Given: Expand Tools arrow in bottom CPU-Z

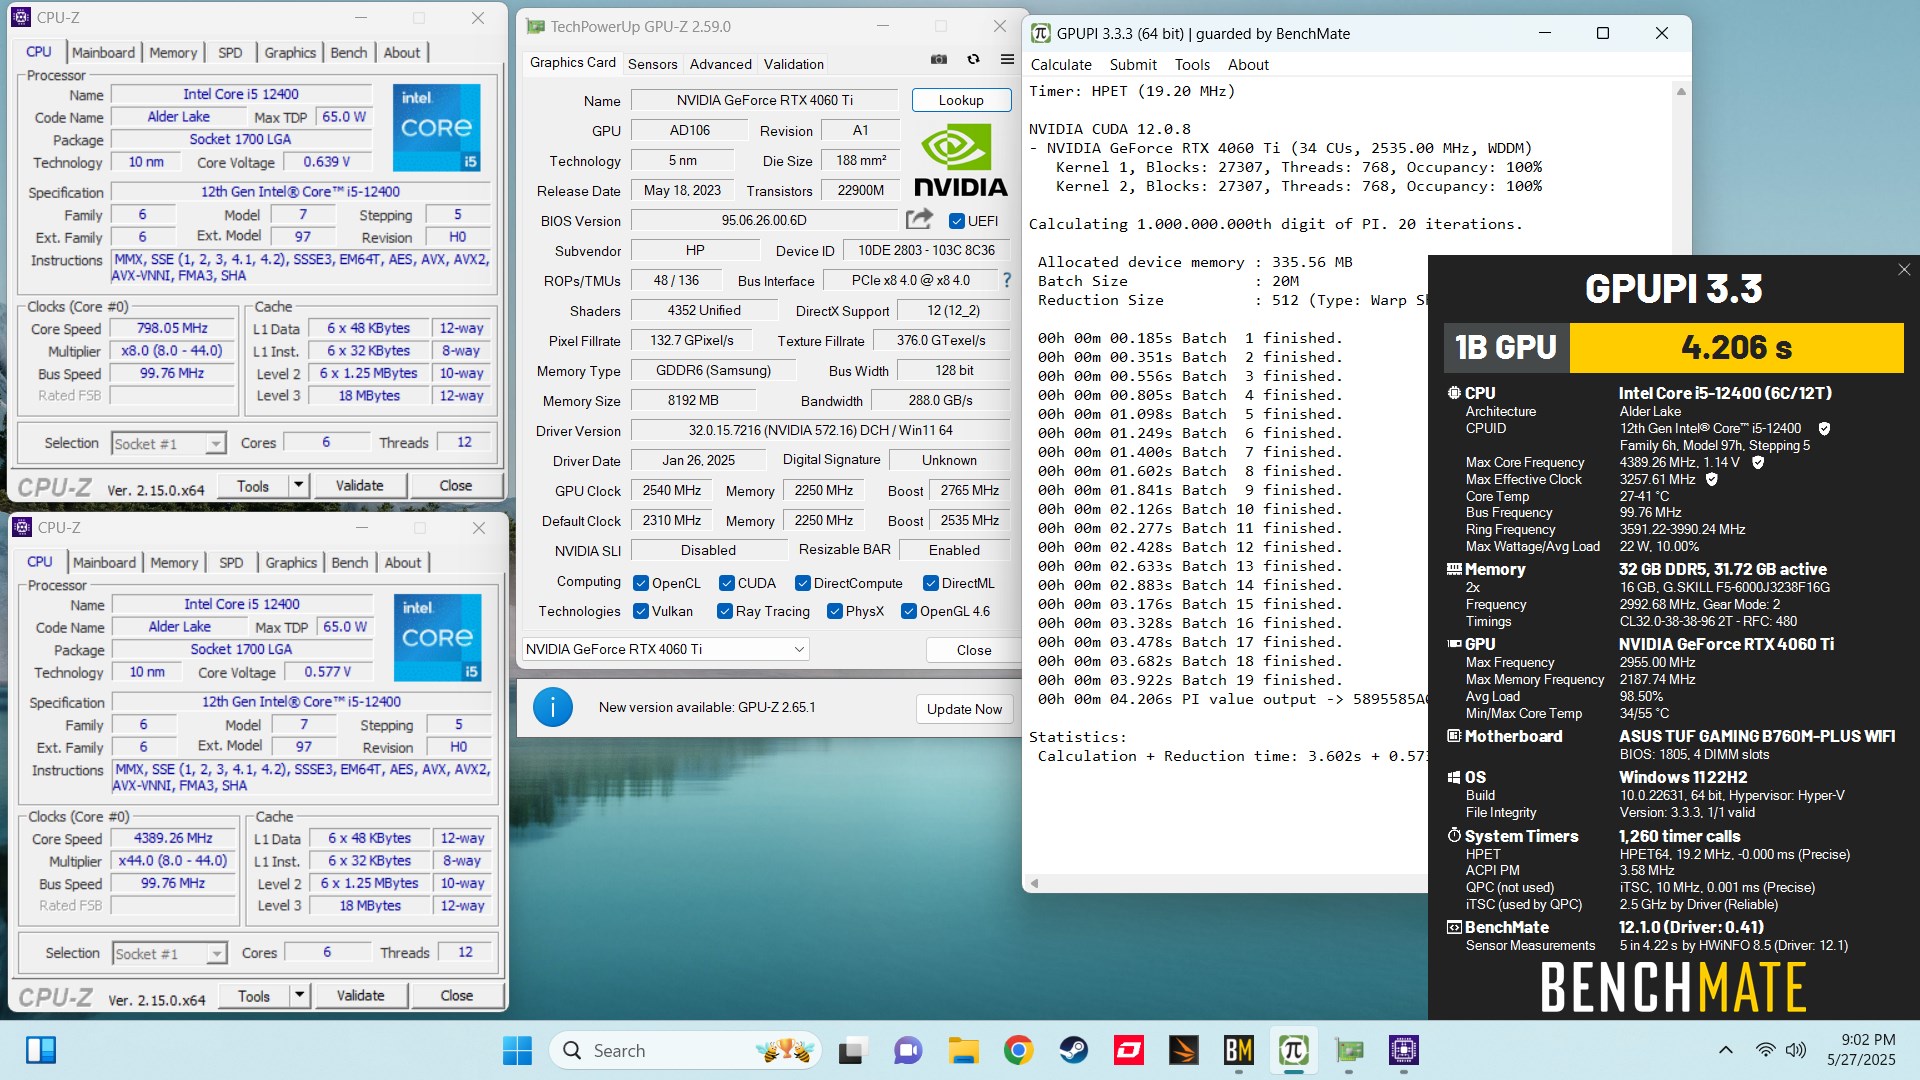Looking at the screenshot, I should click(x=299, y=995).
